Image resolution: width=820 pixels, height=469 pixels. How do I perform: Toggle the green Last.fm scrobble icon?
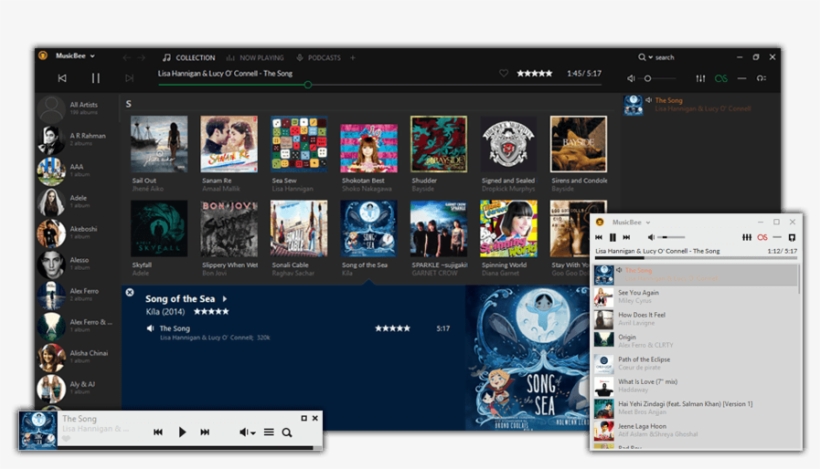721,78
